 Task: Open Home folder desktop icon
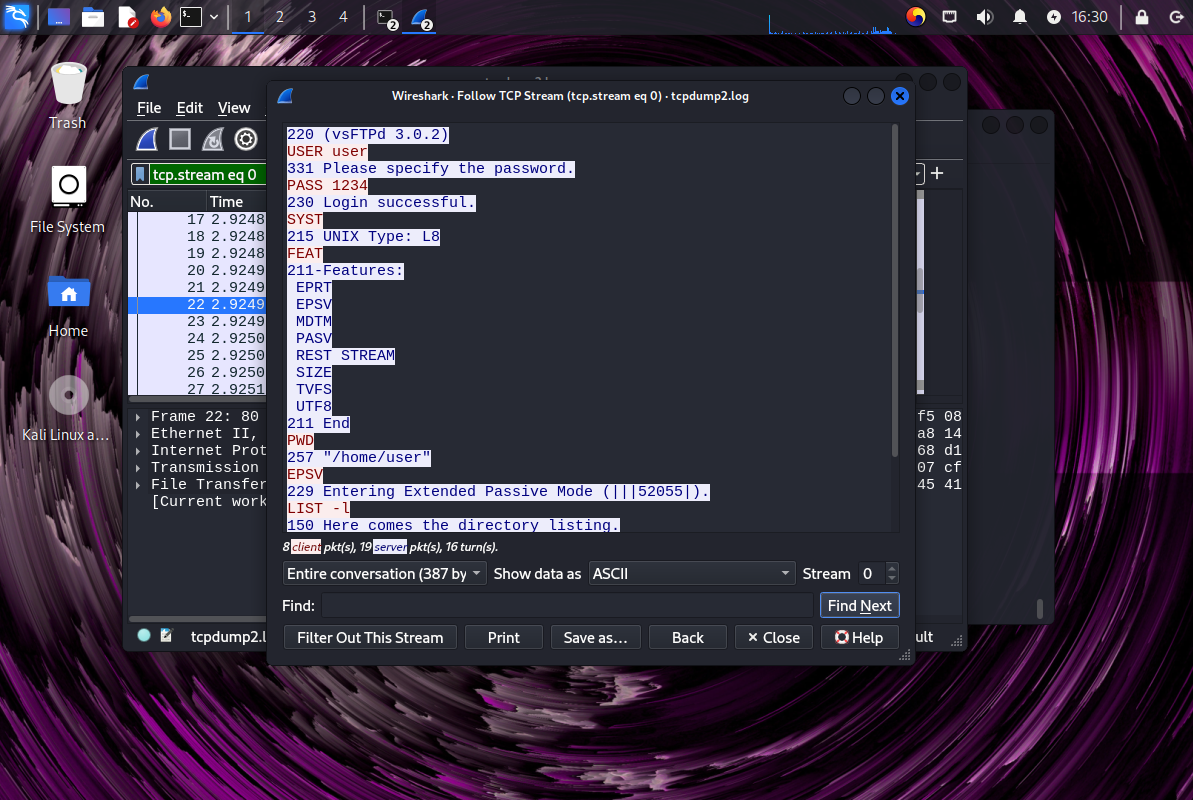pyautogui.click(x=68, y=304)
